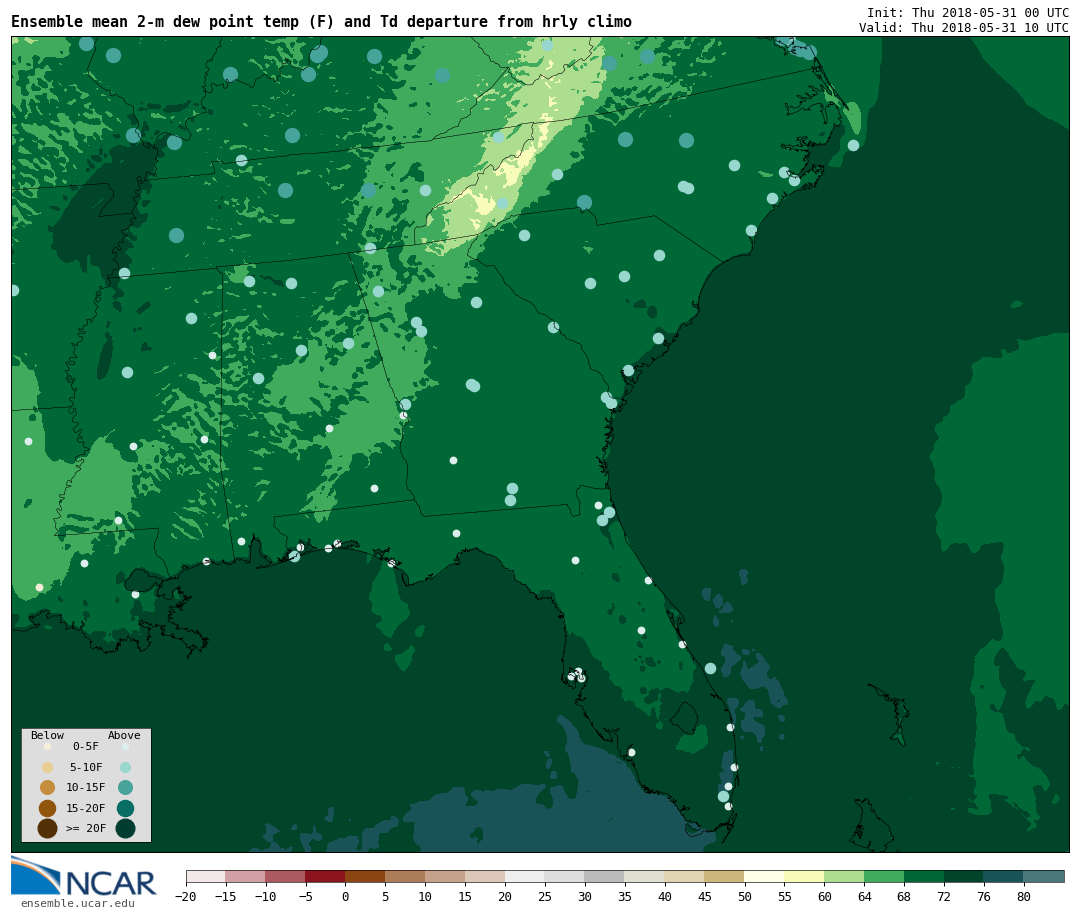Click the Above 0-5F pale legend circle
1080x915 pixels.
tap(125, 746)
